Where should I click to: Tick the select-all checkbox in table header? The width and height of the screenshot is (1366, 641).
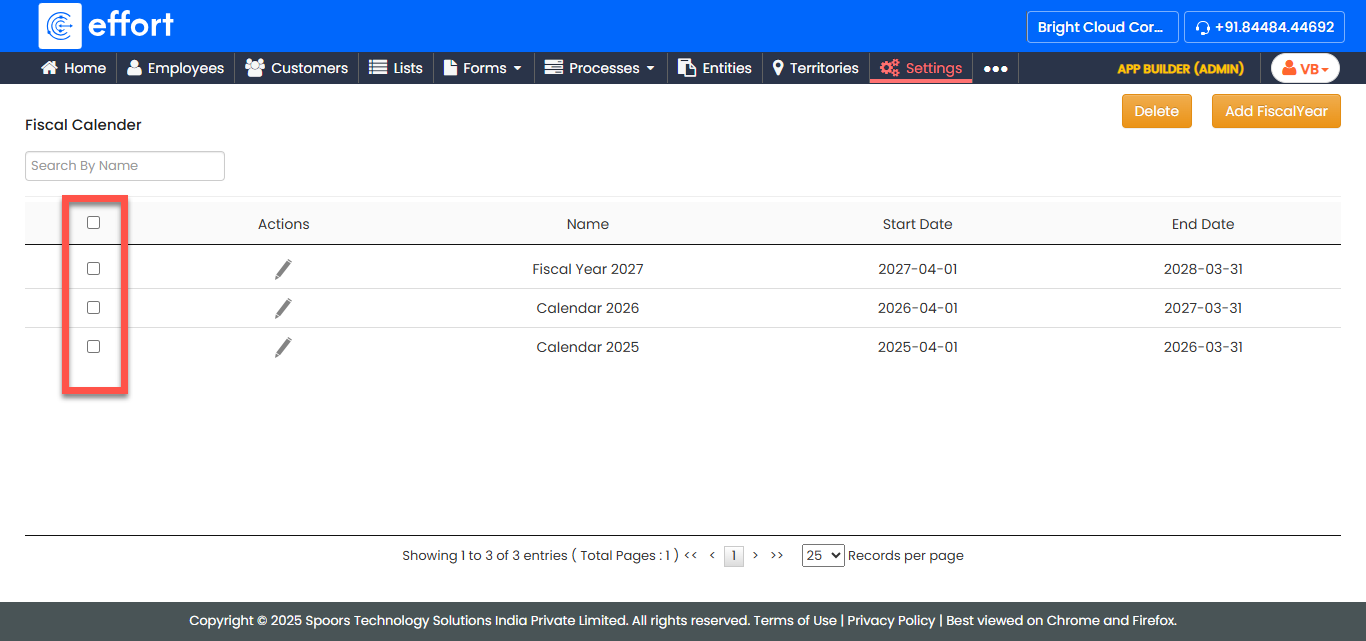coord(93,223)
